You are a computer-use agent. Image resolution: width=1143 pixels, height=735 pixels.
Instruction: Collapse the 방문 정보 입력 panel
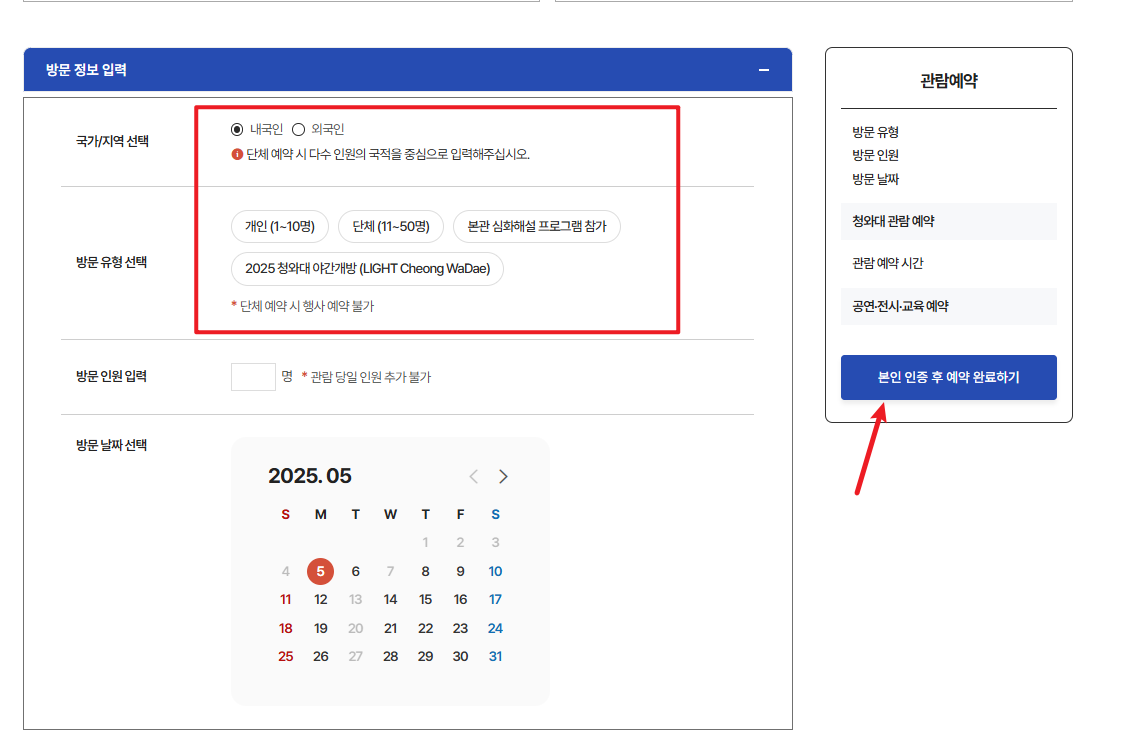pos(763,70)
